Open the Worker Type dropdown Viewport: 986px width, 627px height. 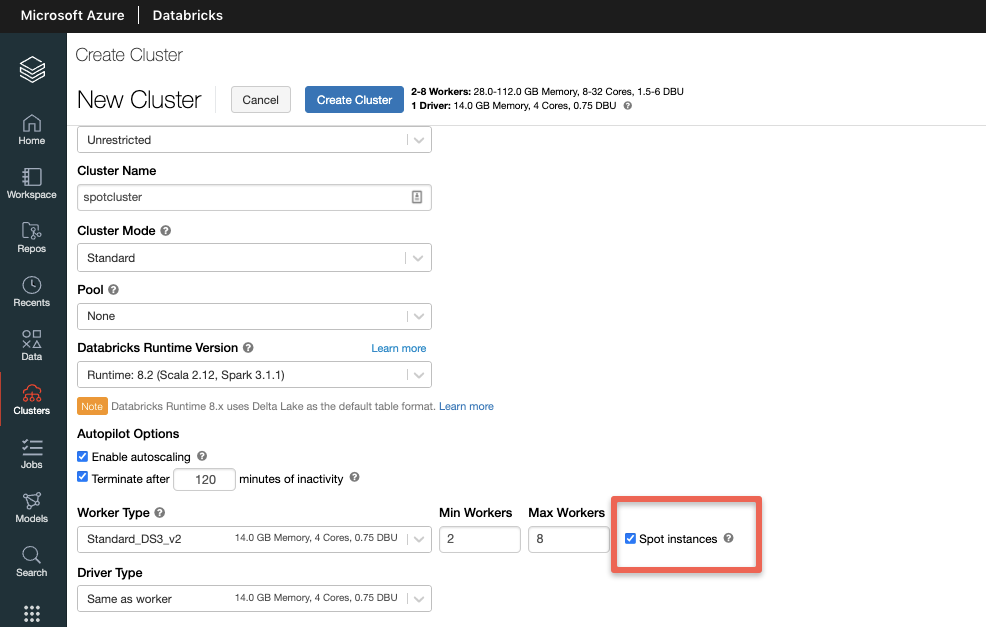pyautogui.click(x=254, y=539)
